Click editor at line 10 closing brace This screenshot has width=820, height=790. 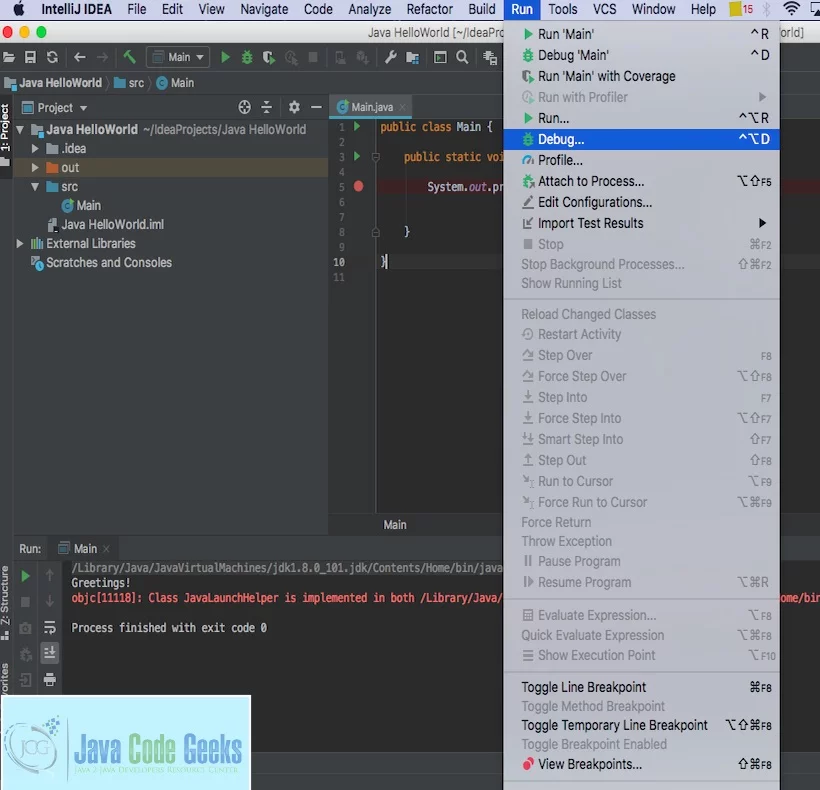pyautogui.click(x=383, y=261)
